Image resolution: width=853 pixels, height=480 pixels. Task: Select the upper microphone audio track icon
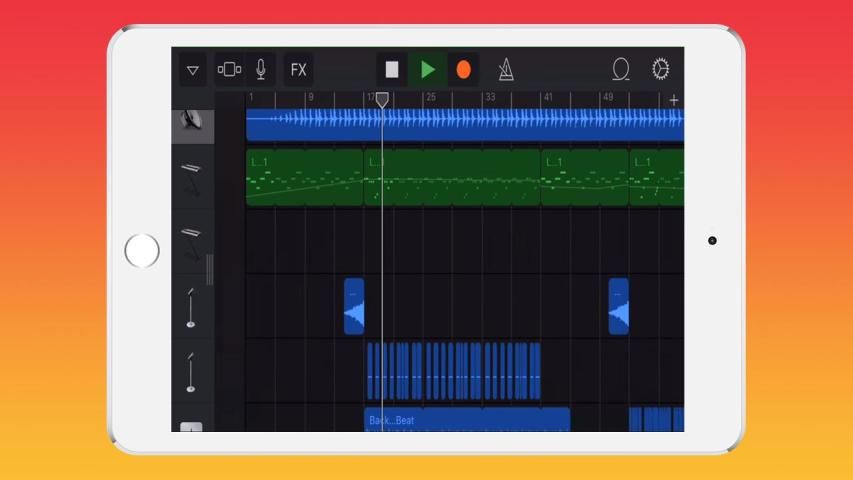pyautogui.click(x=191, y=307)
